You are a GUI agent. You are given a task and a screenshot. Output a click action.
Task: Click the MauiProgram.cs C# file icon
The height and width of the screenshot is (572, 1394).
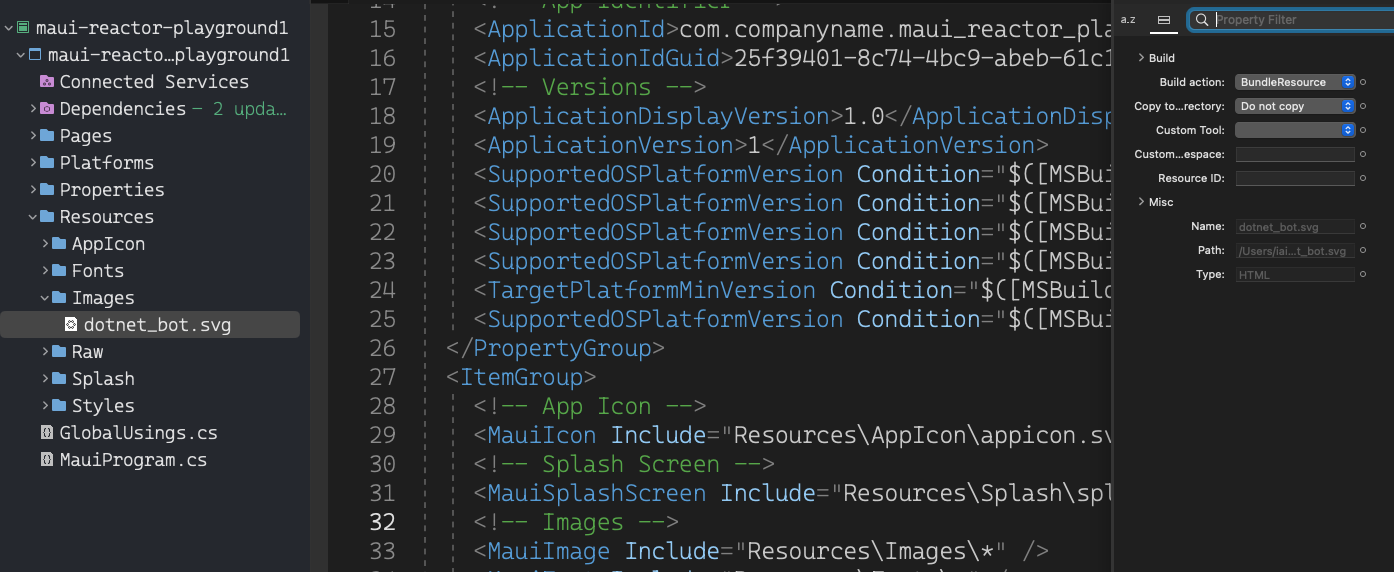[47, 460]
